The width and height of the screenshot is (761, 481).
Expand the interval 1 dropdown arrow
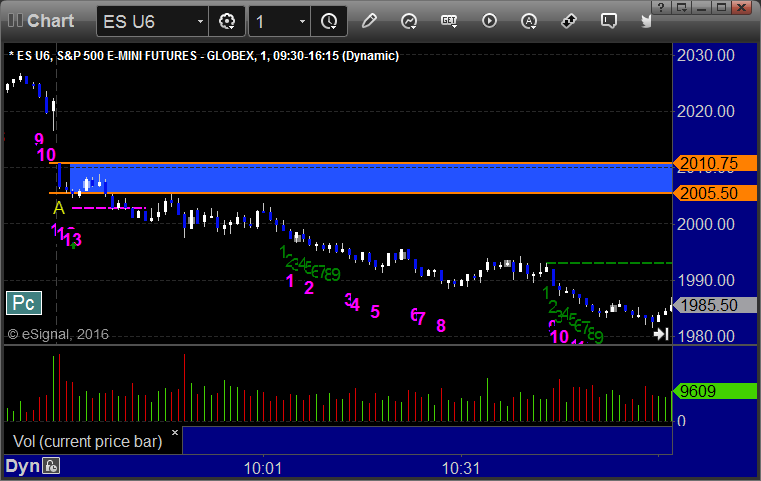(302, 21)
